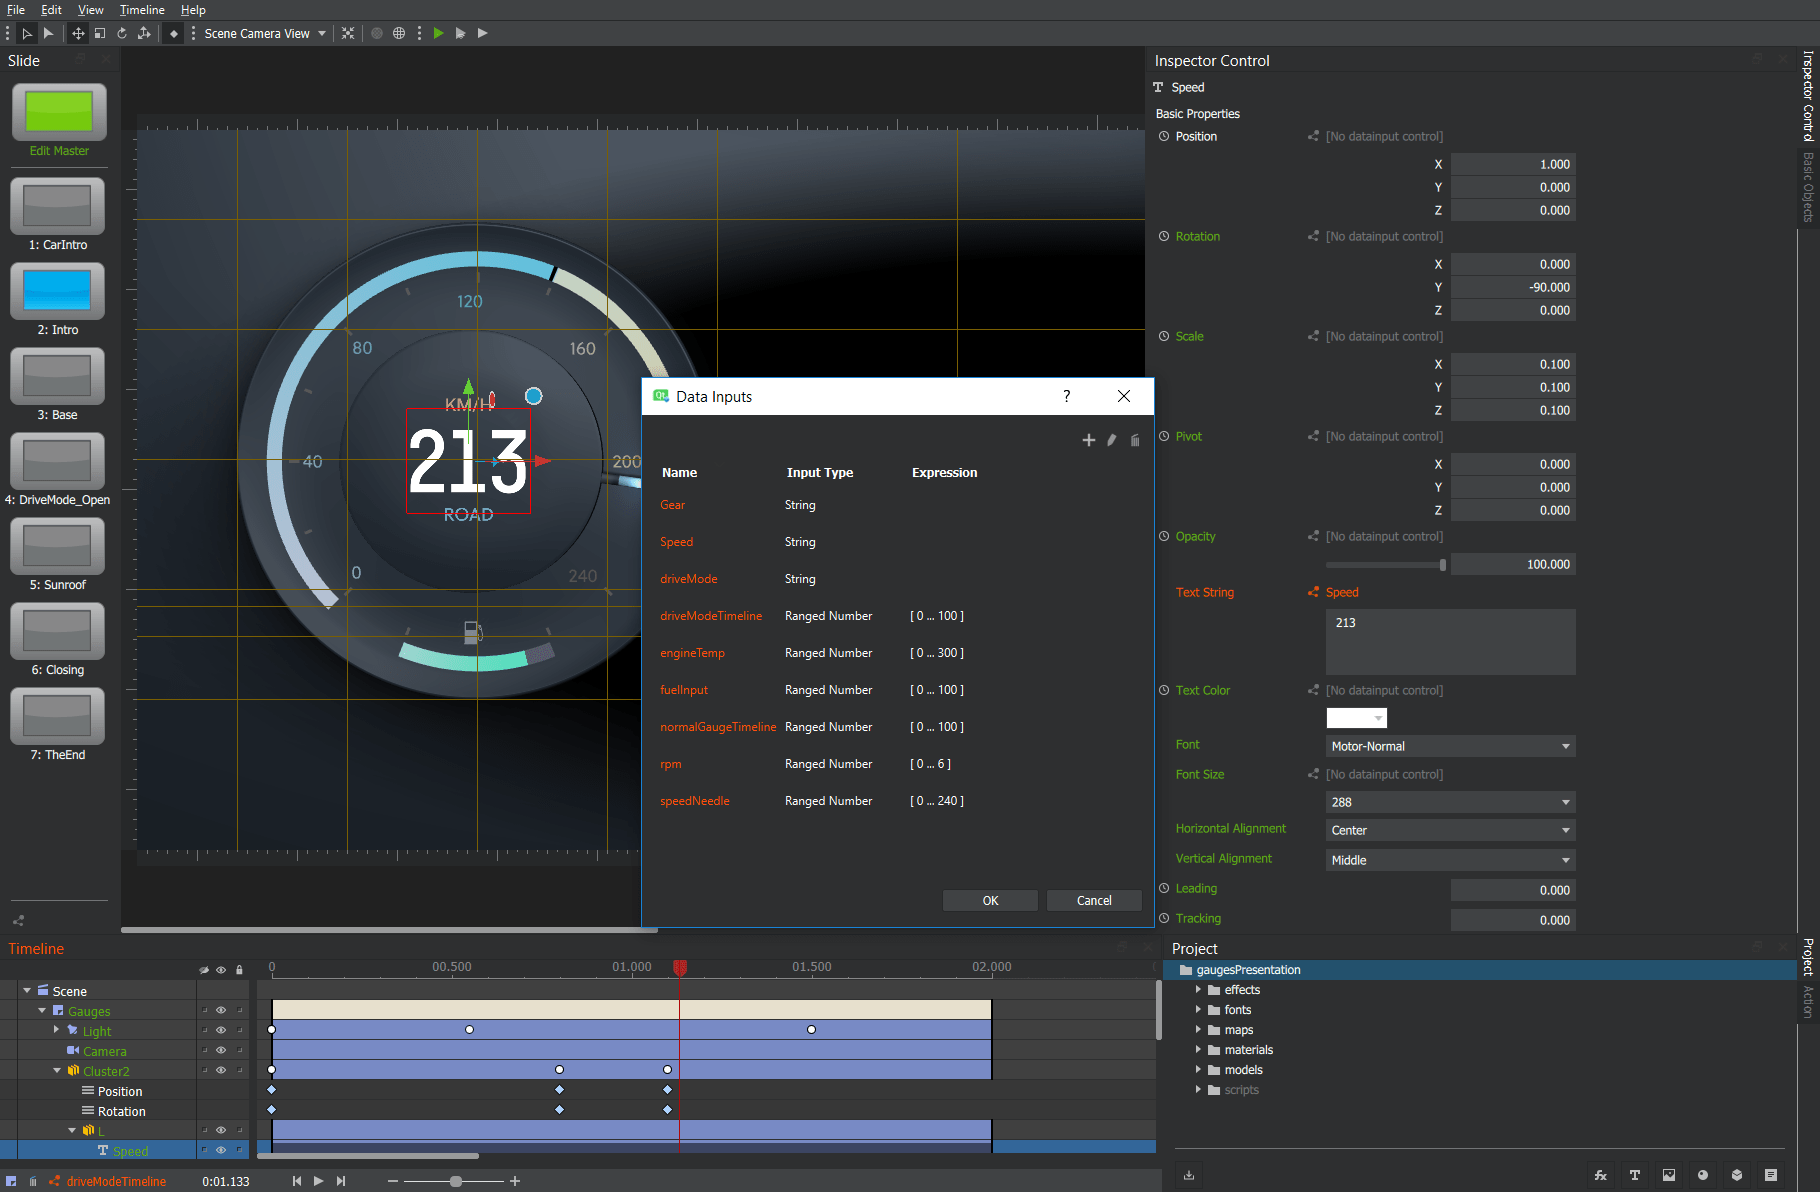Open the Text Color swatch picker

point(1356,718)
